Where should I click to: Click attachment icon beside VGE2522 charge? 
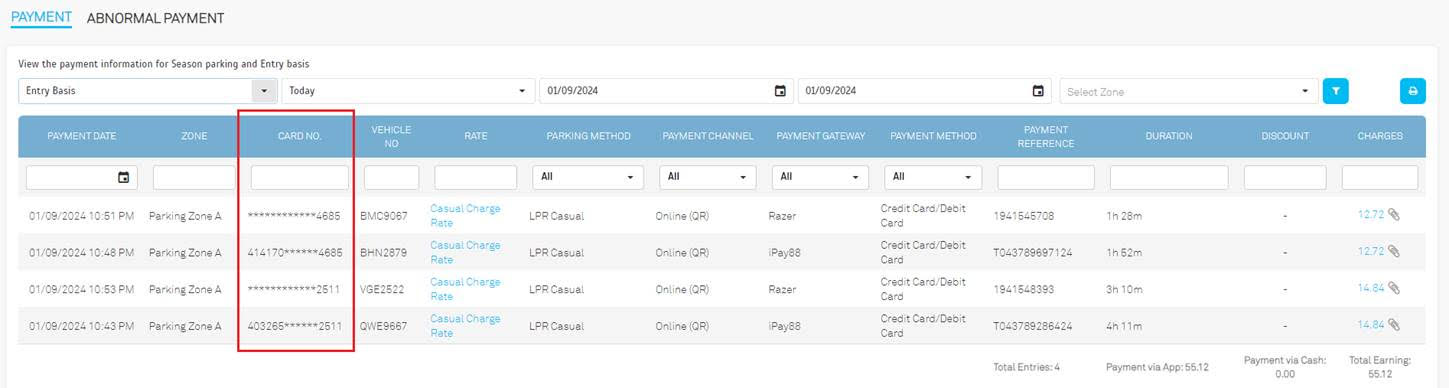tap(1394, 288)
